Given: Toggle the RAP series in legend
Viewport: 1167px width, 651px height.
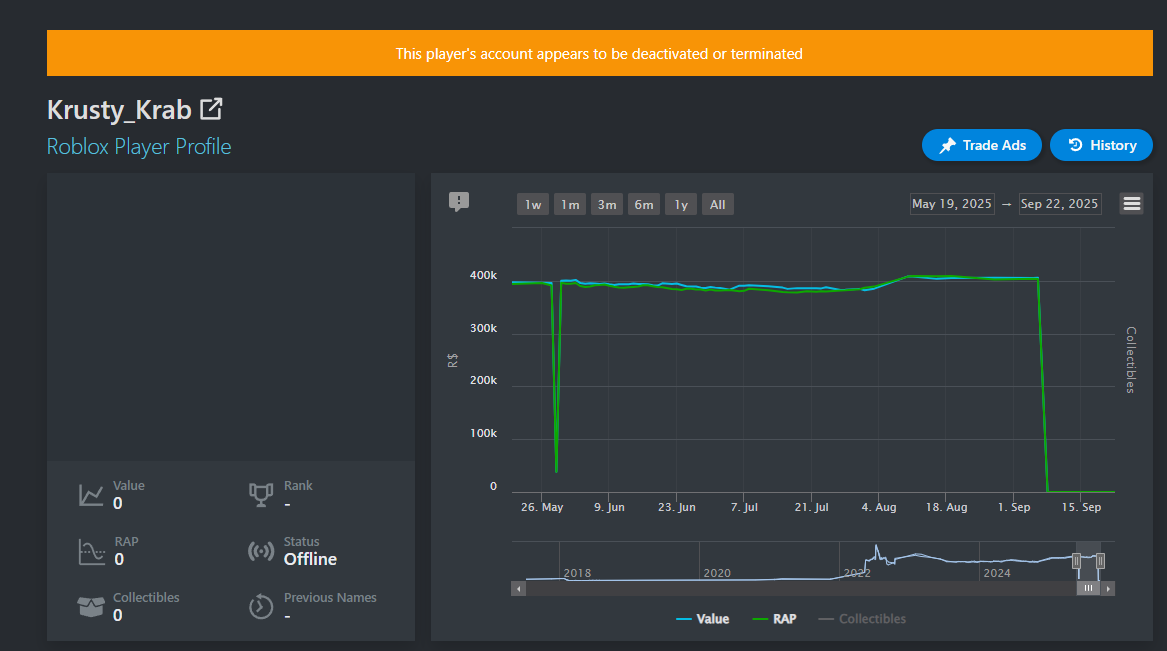Looking at the screenshot, I should pos(774,619).
